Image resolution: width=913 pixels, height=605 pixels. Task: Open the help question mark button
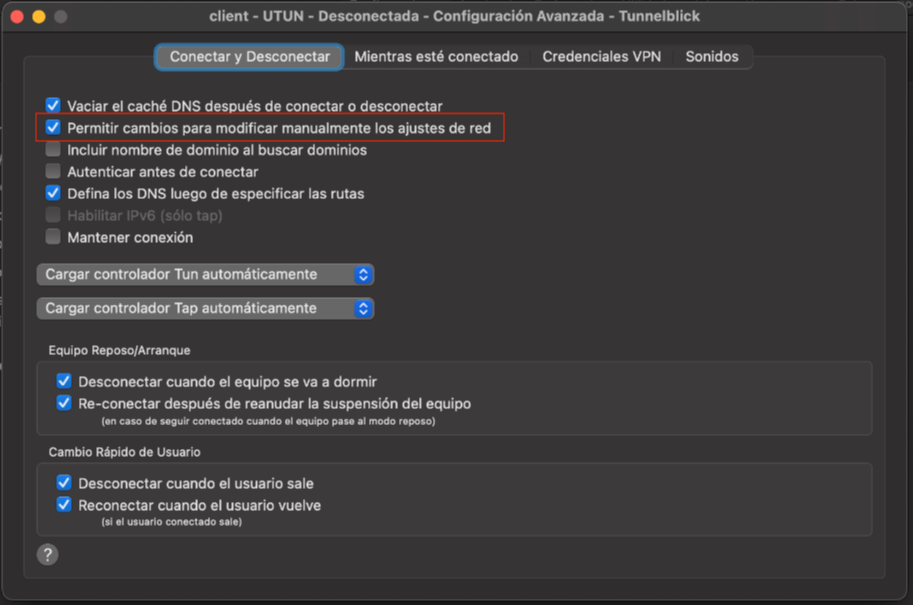coord(47,555)
